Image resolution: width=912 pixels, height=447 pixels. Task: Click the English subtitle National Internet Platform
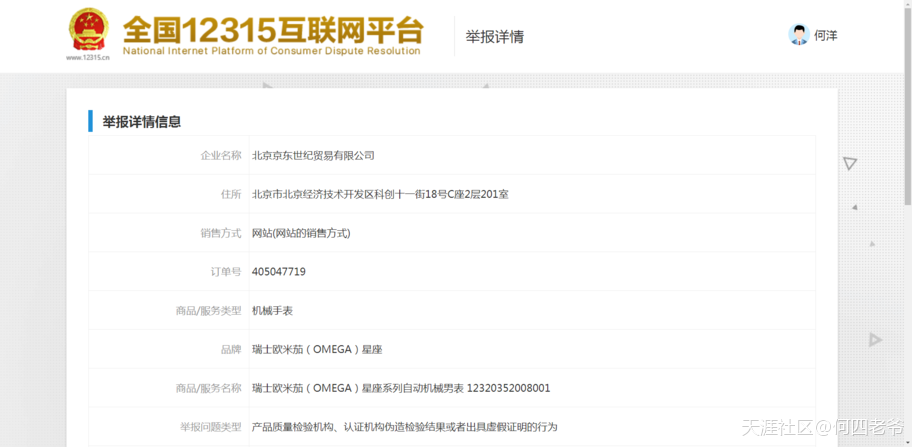pyautogui.click(x=271, y=51)
